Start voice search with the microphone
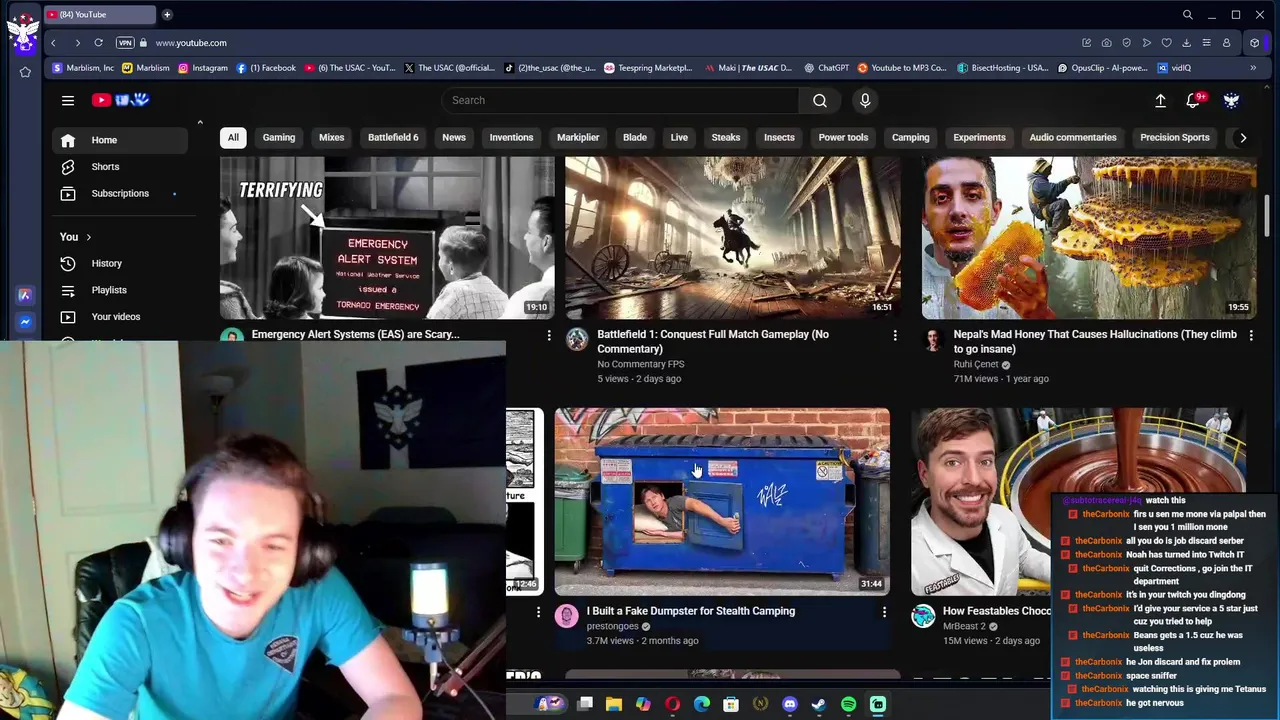The height and width of the screenshot is (720, 1280). 865,100
